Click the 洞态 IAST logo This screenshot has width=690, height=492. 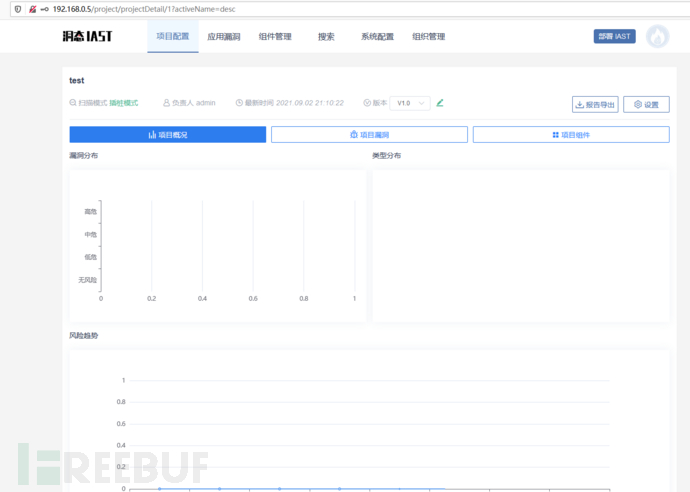87,37
